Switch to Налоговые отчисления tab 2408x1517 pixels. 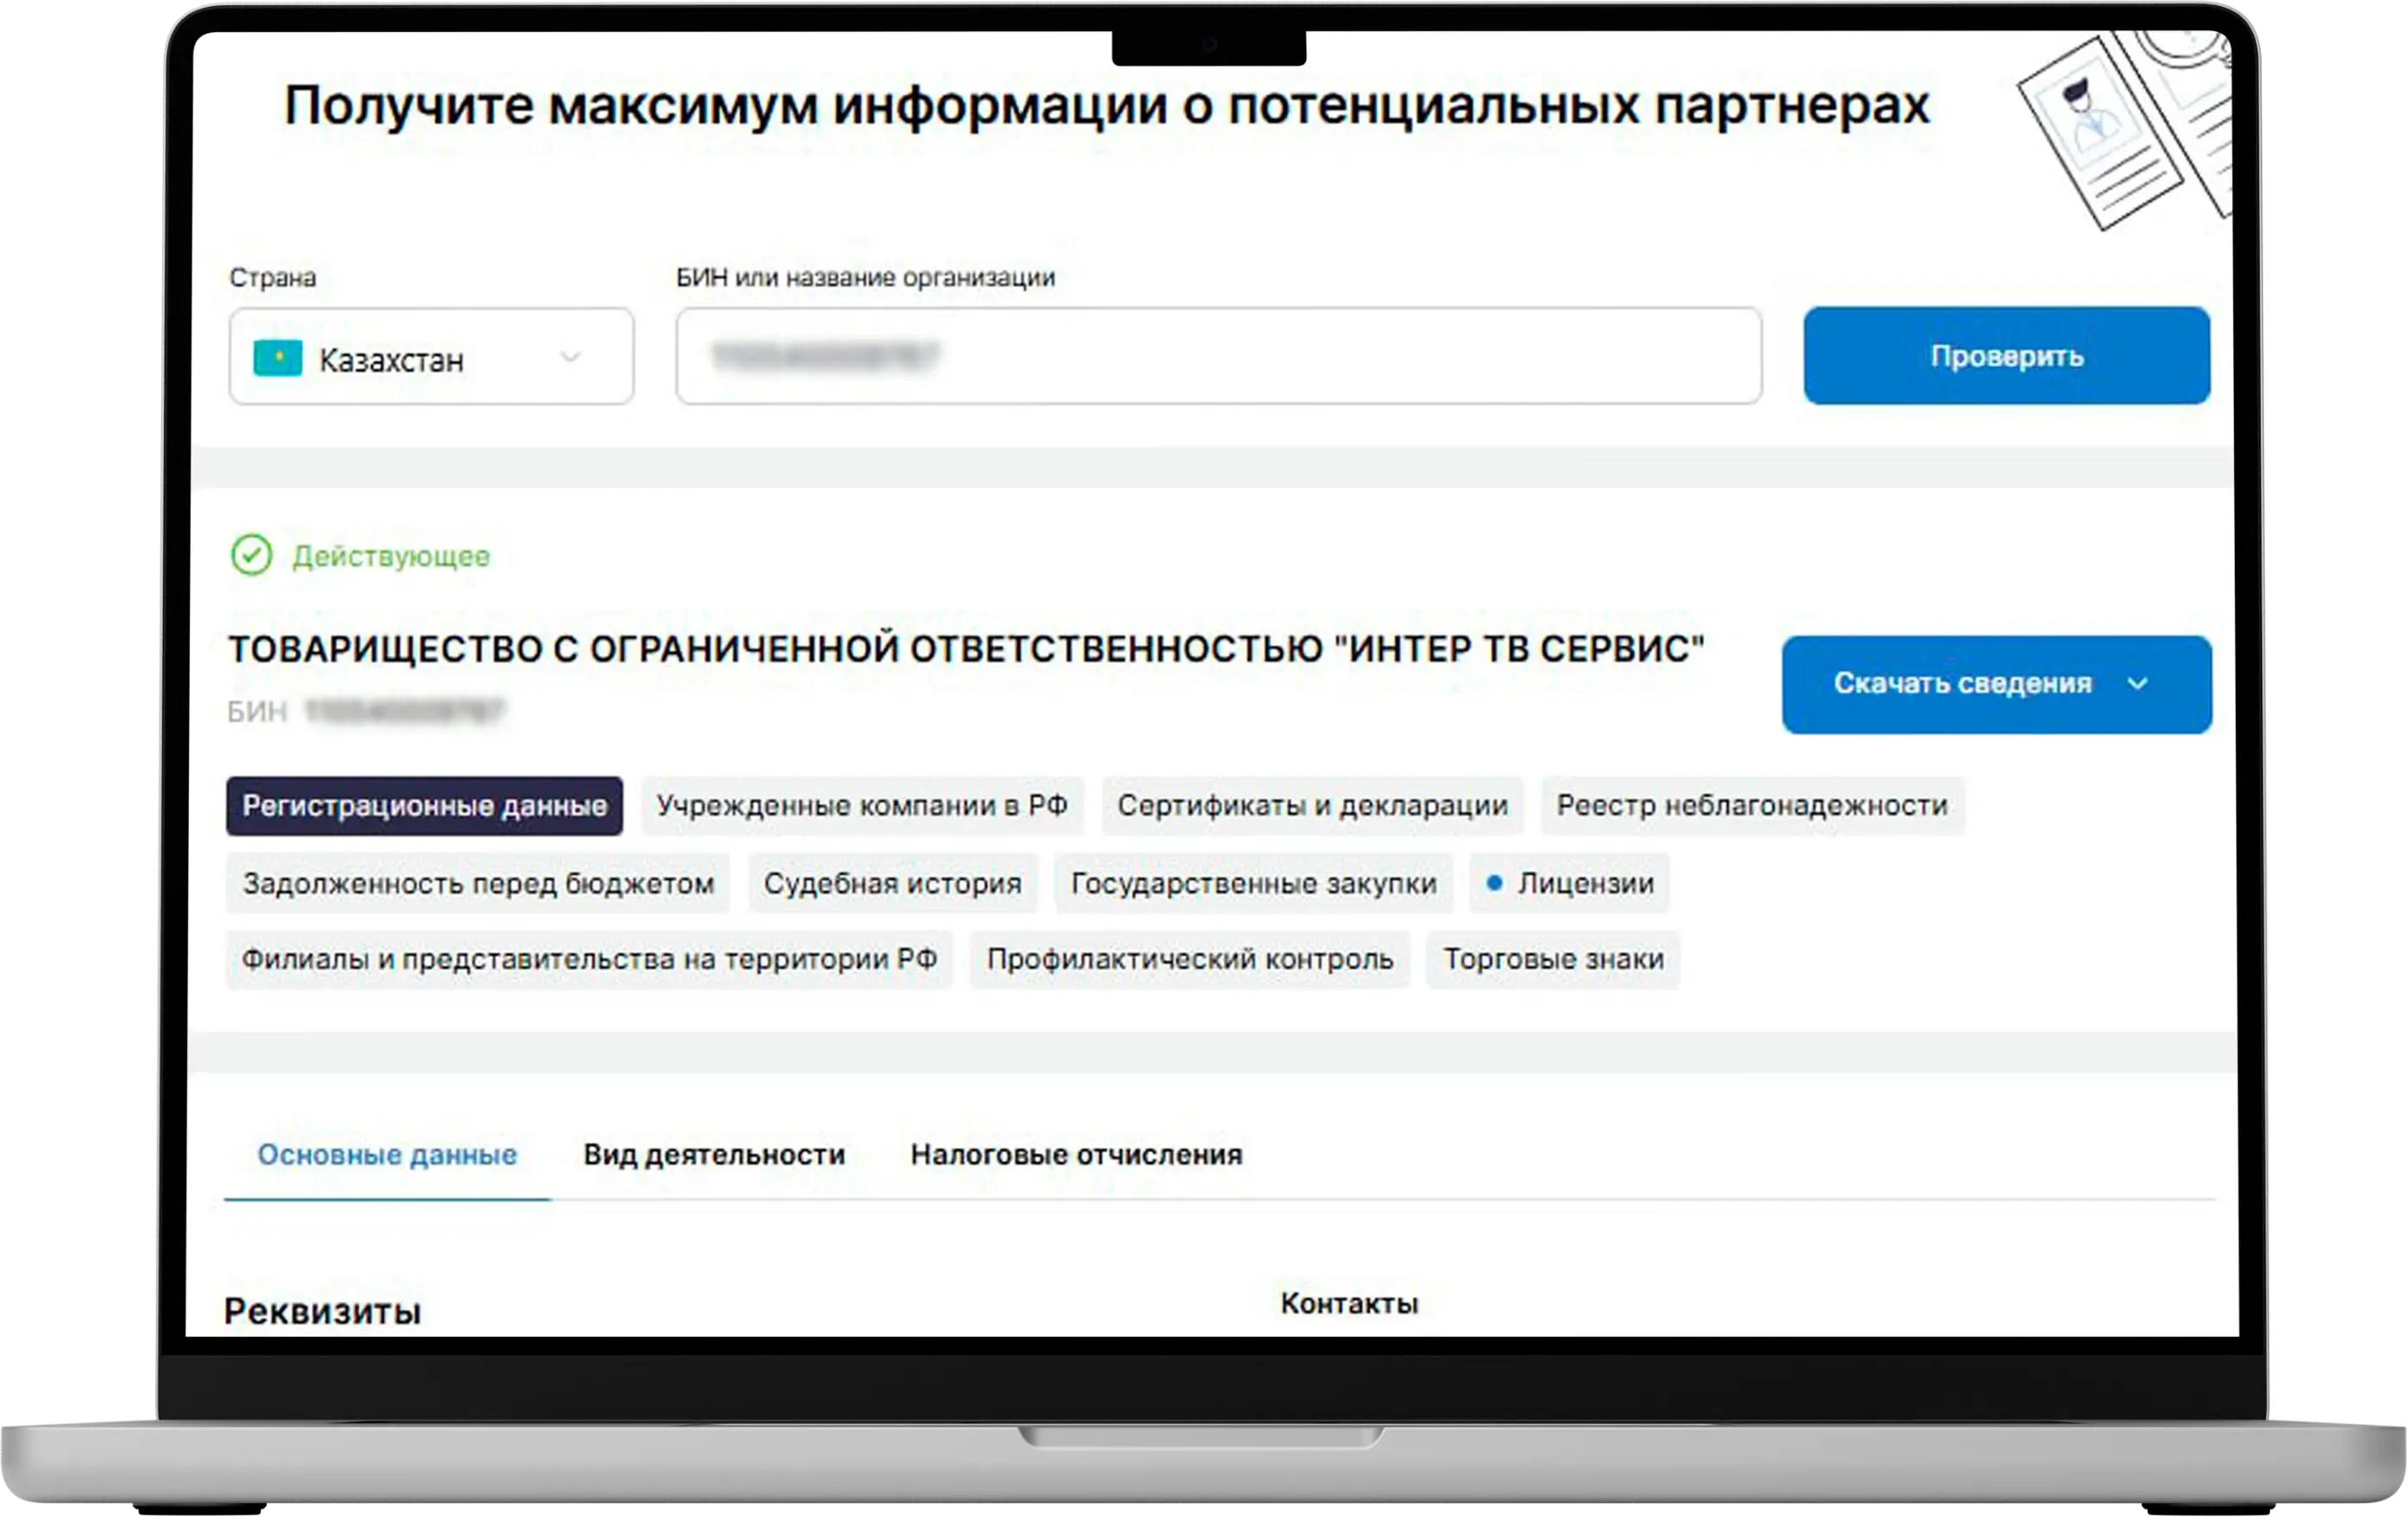click(x=1076, y=1155)
